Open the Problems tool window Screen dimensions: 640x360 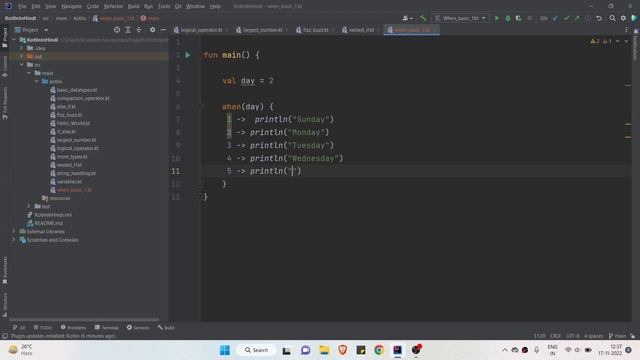(x=73, y=327)
